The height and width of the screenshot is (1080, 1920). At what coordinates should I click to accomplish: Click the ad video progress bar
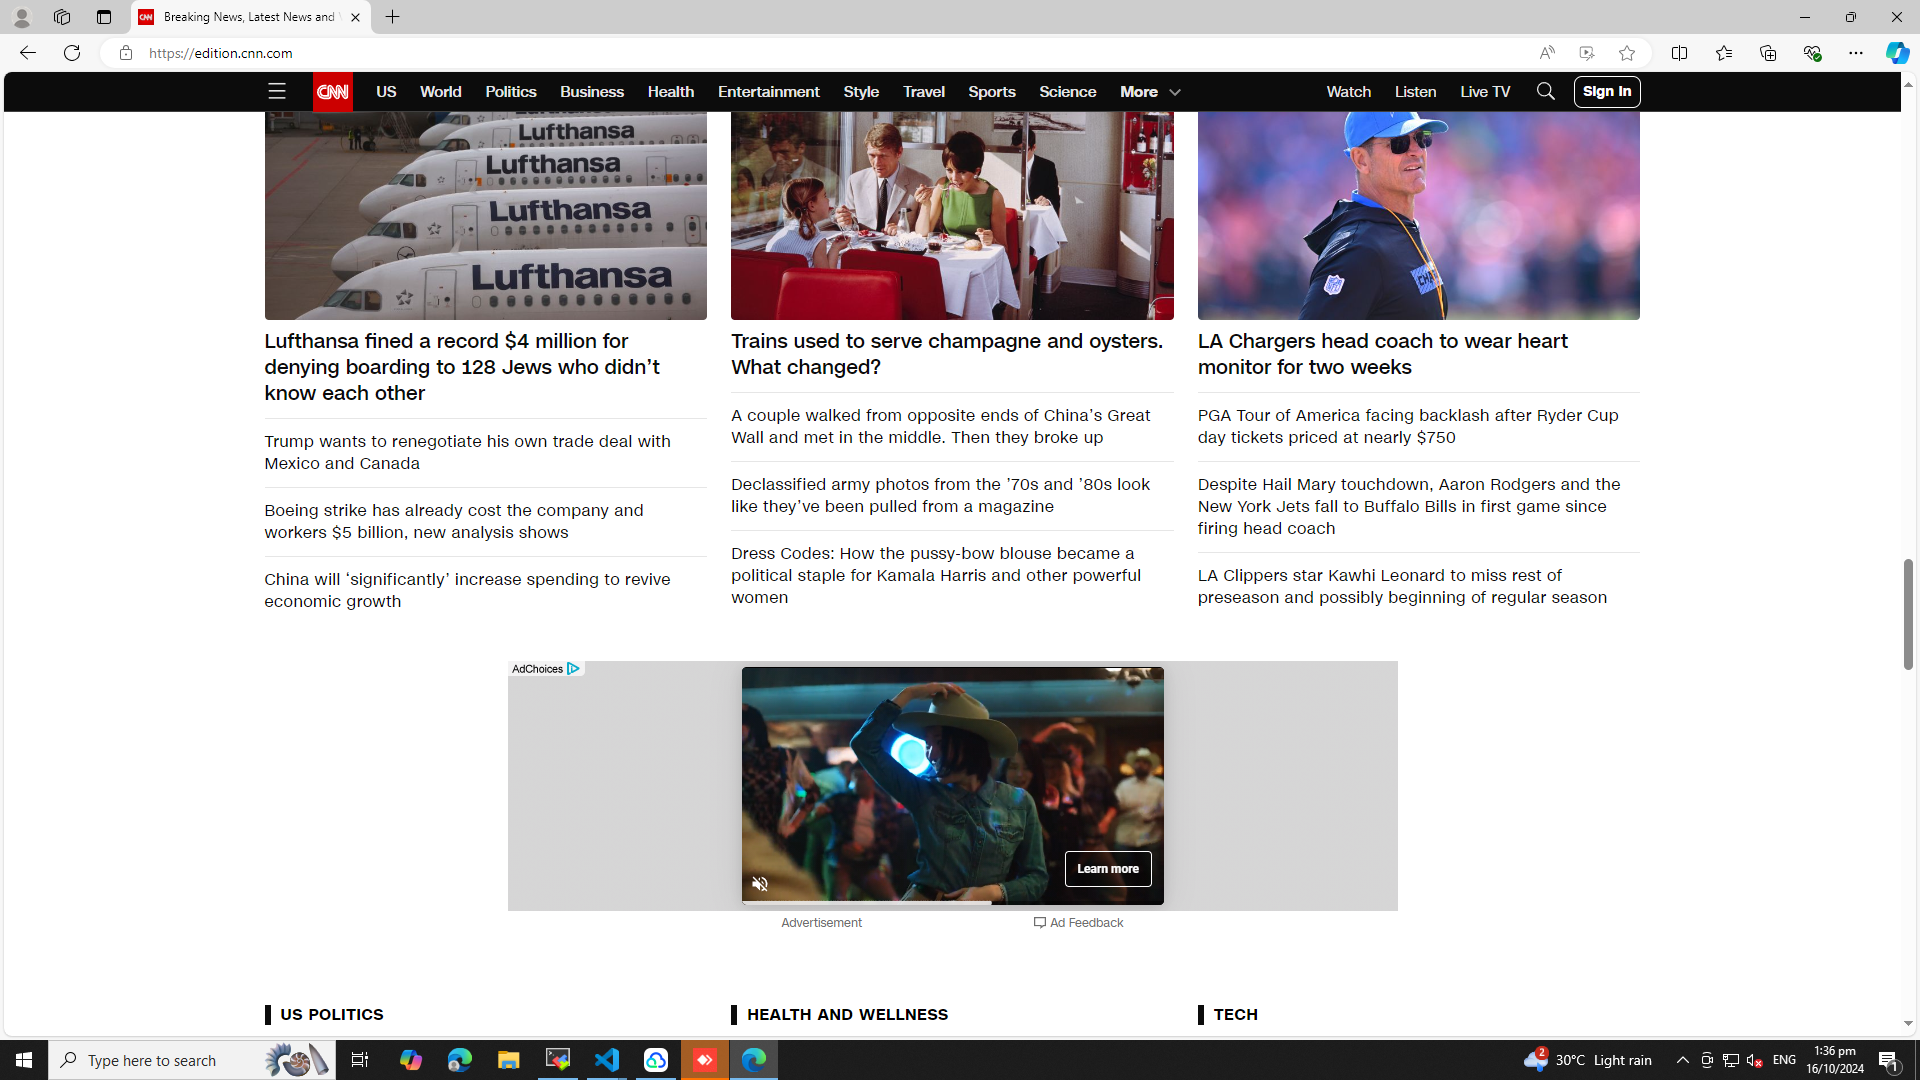(x=952, y=903)
